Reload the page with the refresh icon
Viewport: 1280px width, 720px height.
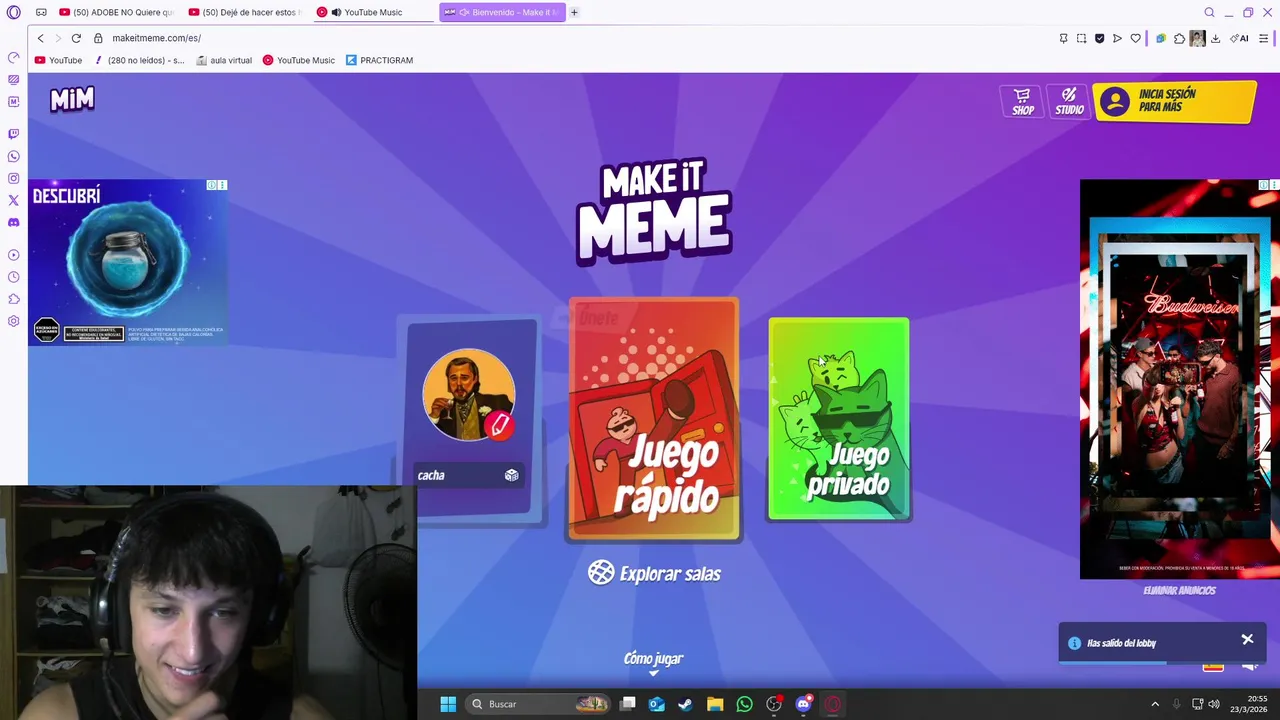click(76, 38)
